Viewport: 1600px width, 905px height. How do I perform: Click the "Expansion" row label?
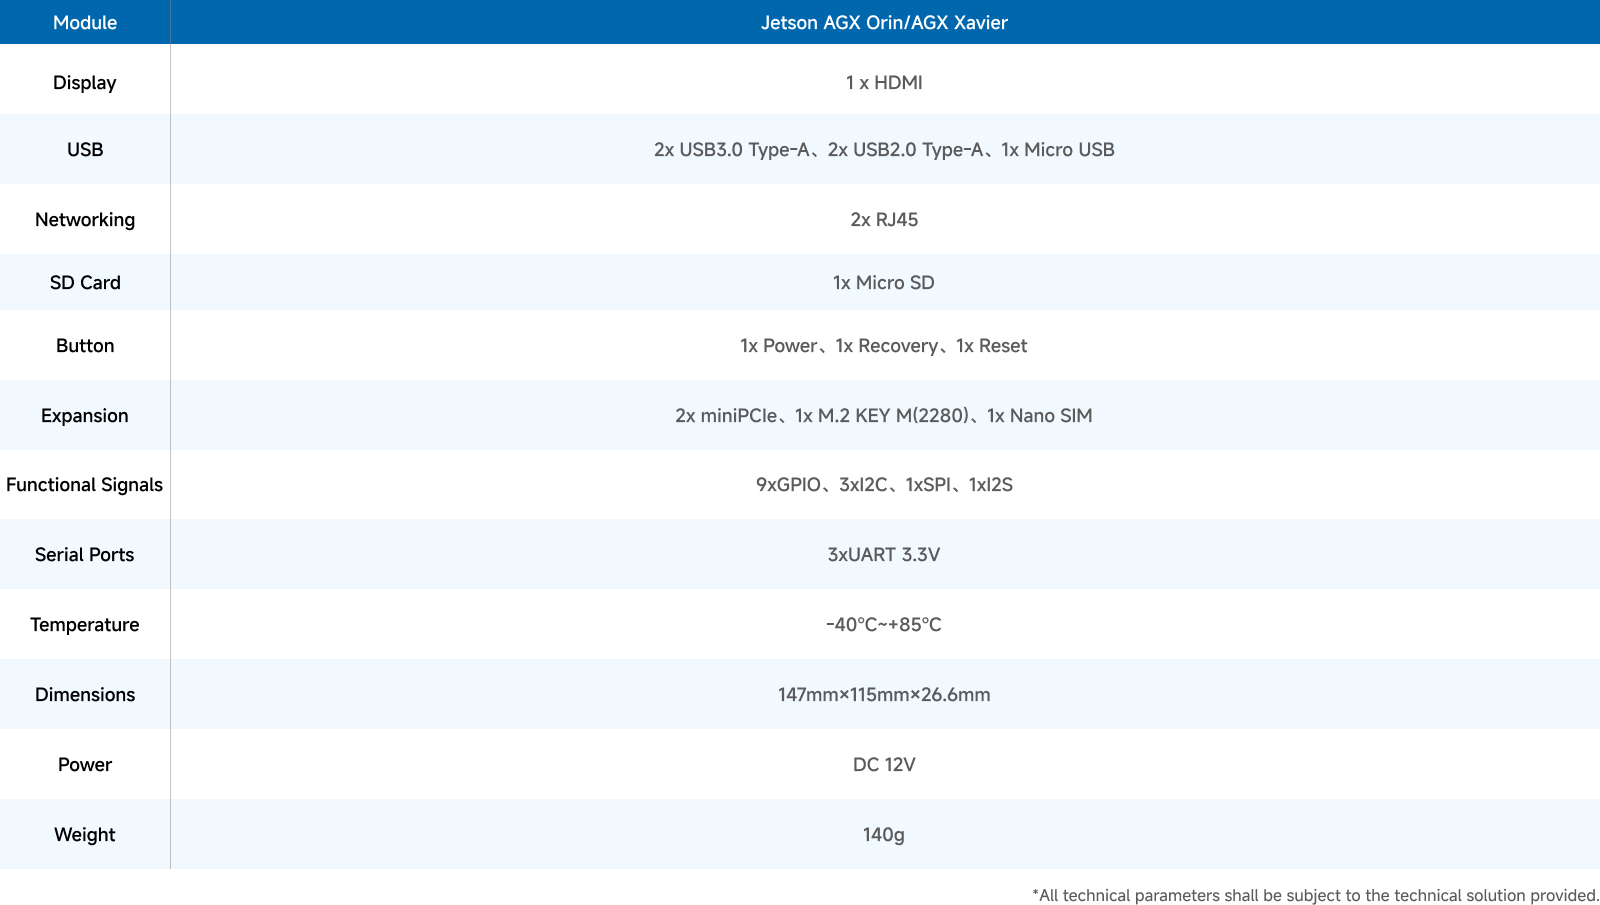click(85, 416)
